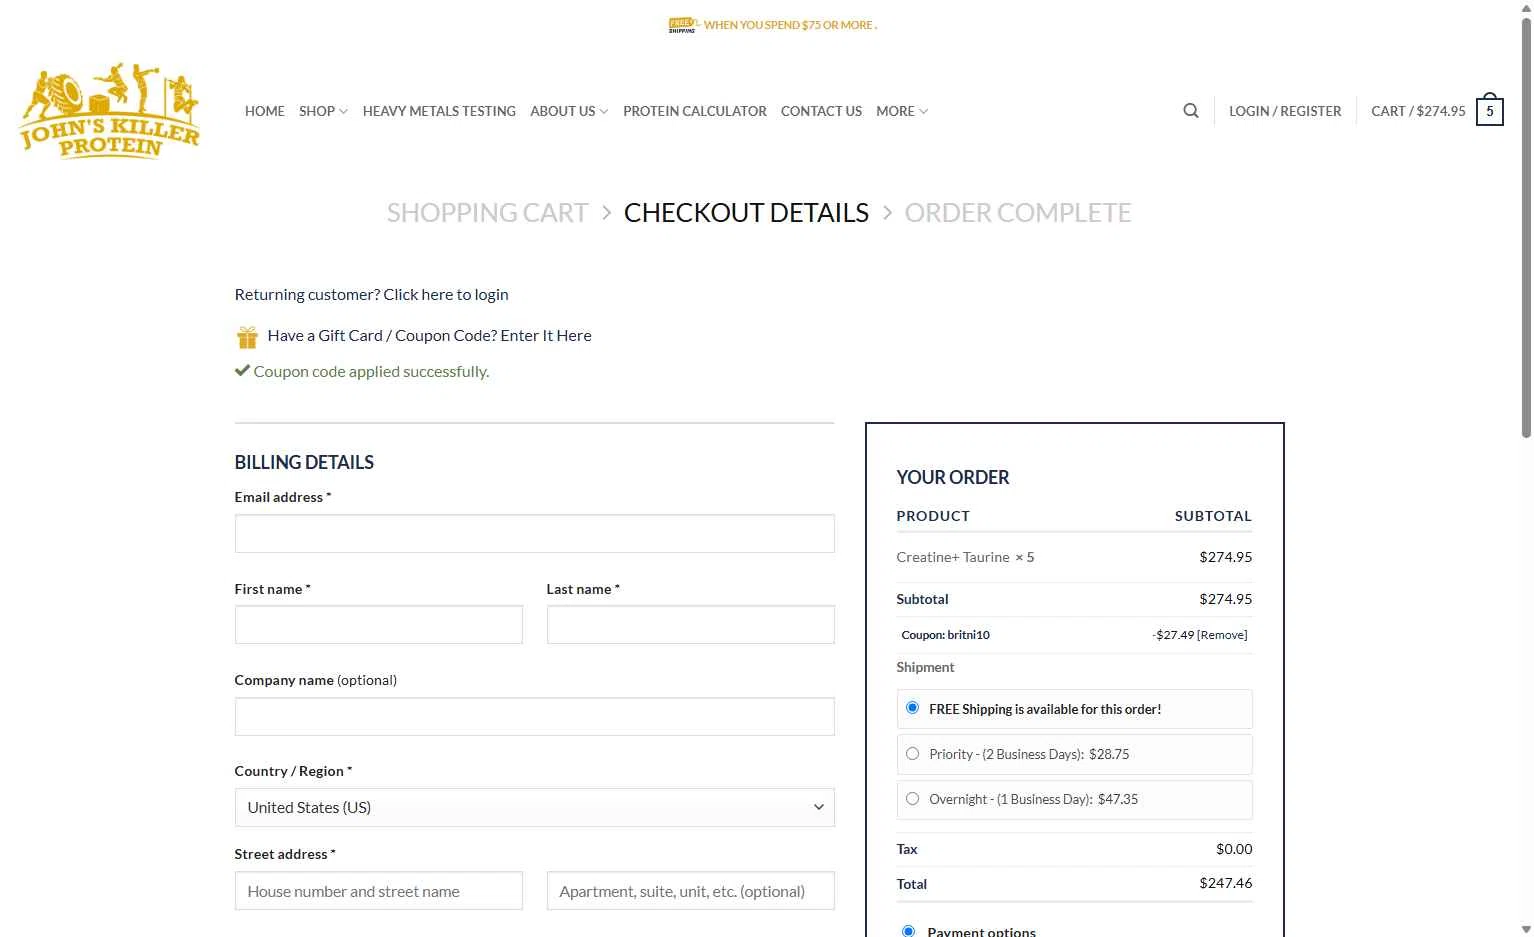The height and width of the screenshot is (937, 1534).
Task: Click 'Click here to login' link
Action: point(446,295)
